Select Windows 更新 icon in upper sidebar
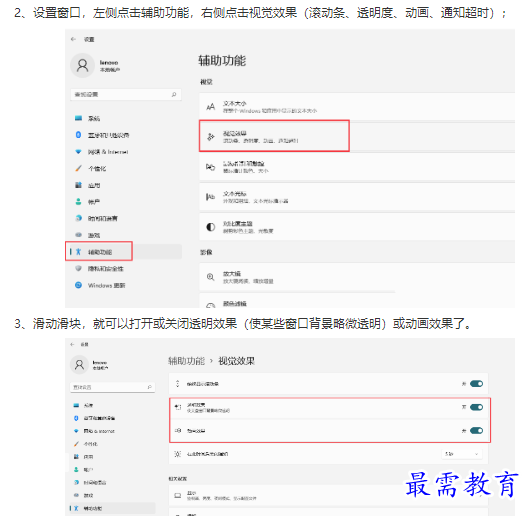The height and width of the screenshot is (516, 527). click(78, 285)
